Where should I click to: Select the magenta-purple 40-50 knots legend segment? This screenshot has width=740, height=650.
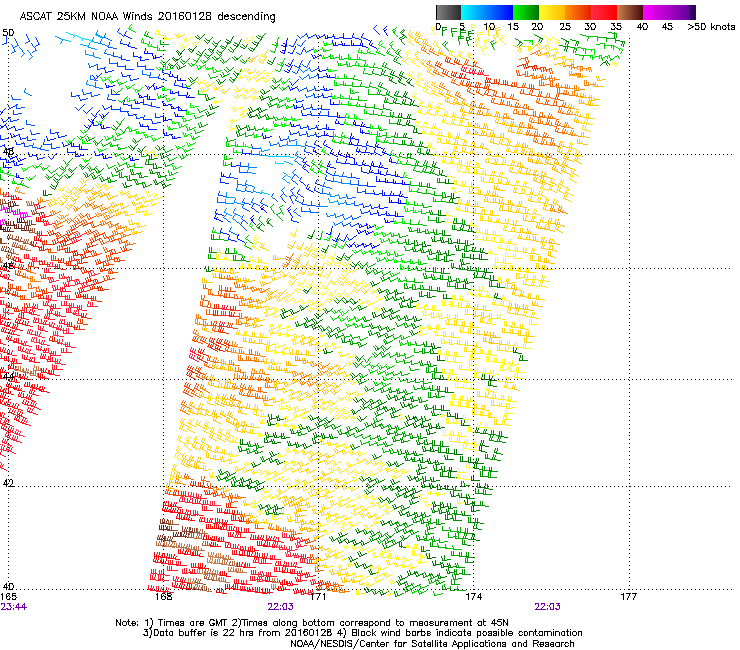[x=669, y=12]
